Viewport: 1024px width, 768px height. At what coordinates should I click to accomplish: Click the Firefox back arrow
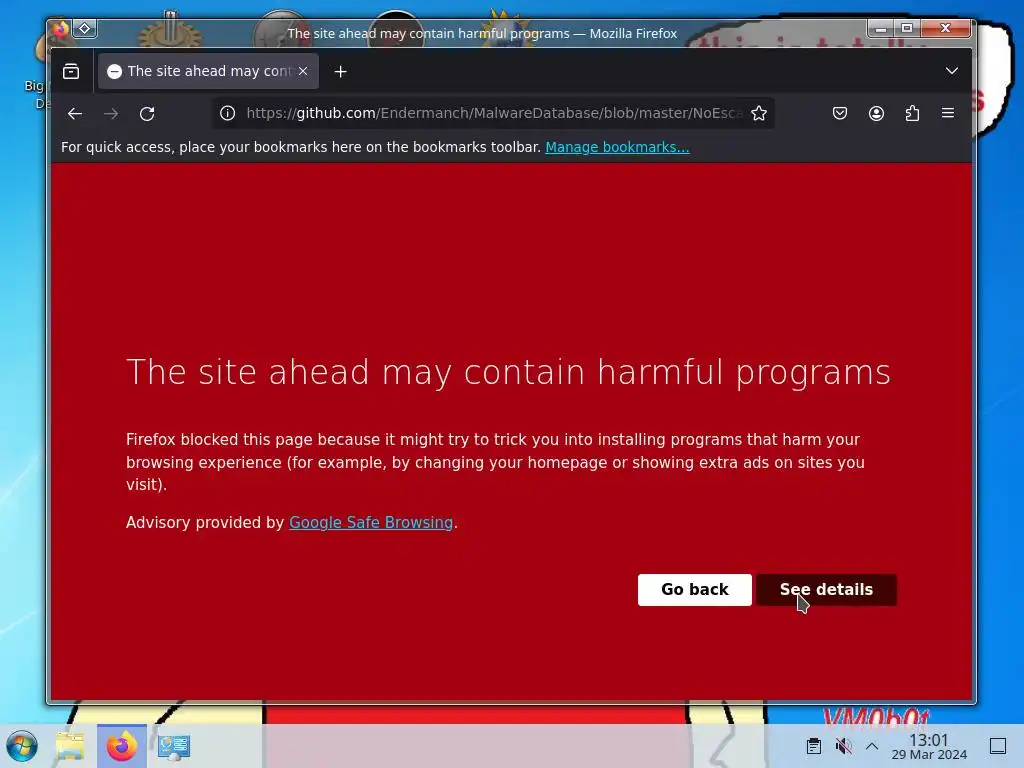[x=74, y=114]
